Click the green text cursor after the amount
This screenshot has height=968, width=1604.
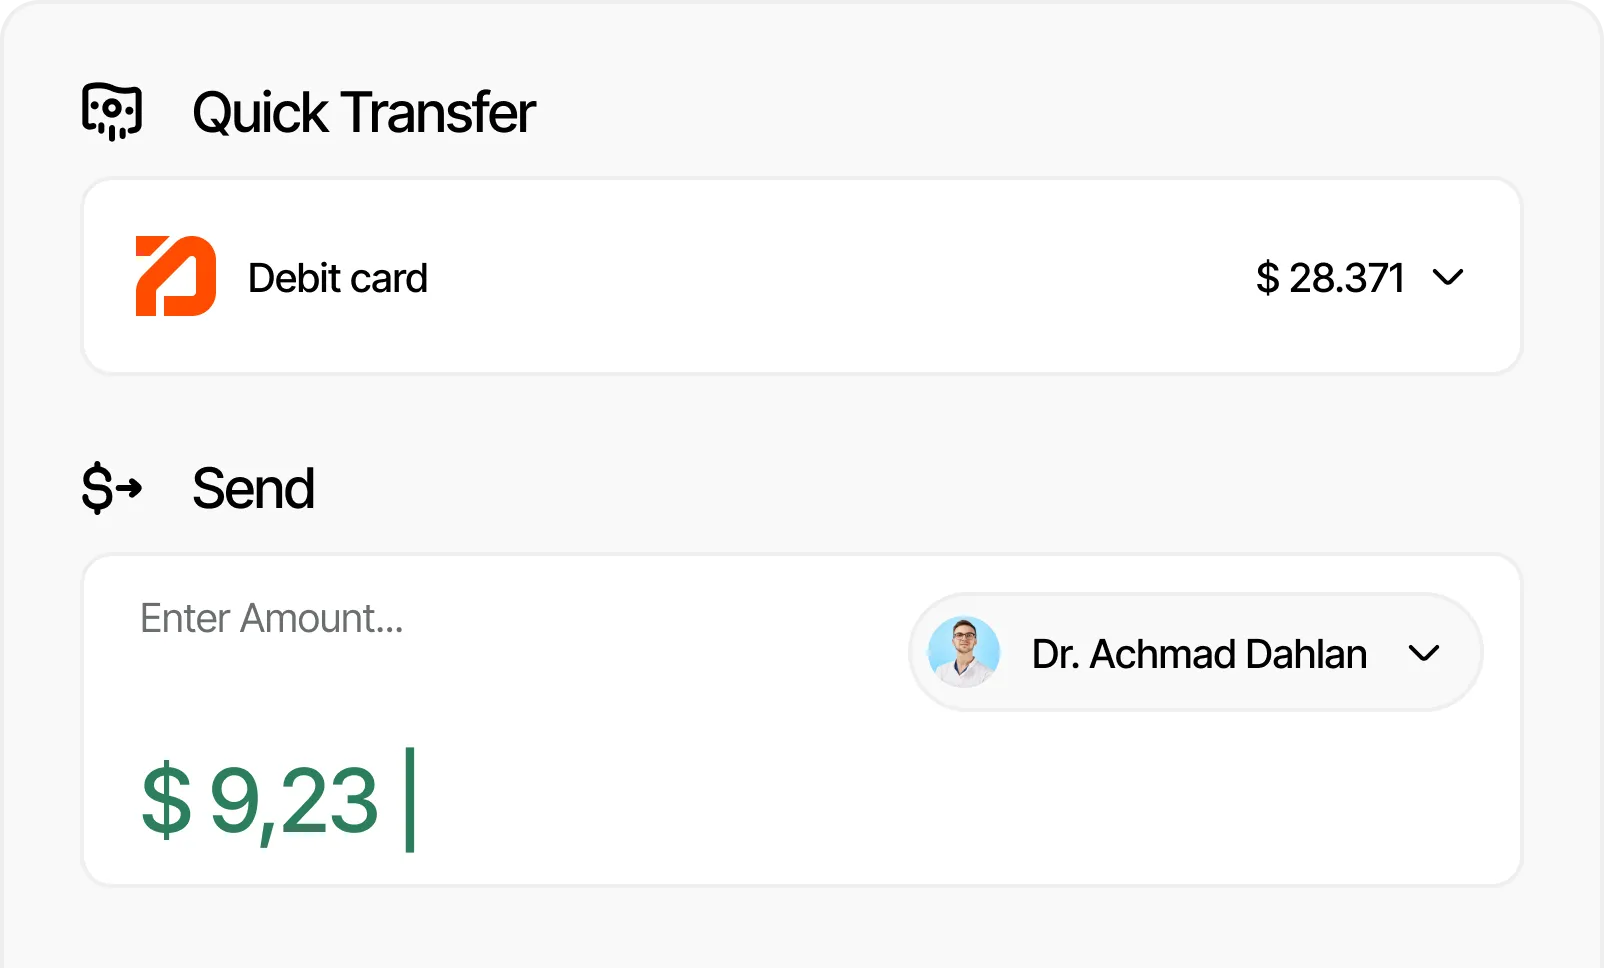point(410,800)
